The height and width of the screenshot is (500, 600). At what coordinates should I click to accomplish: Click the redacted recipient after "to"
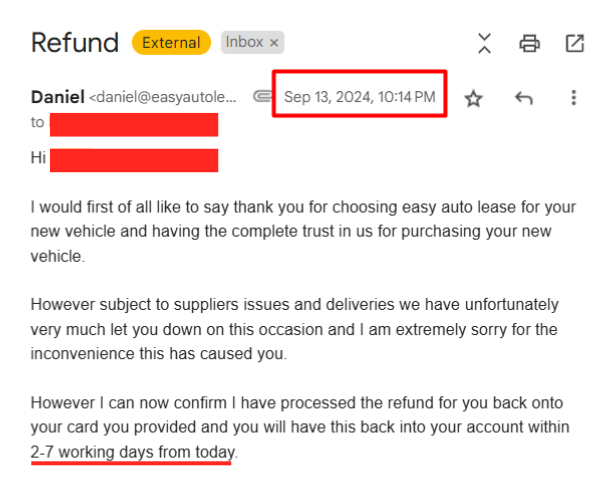(134, 124)
